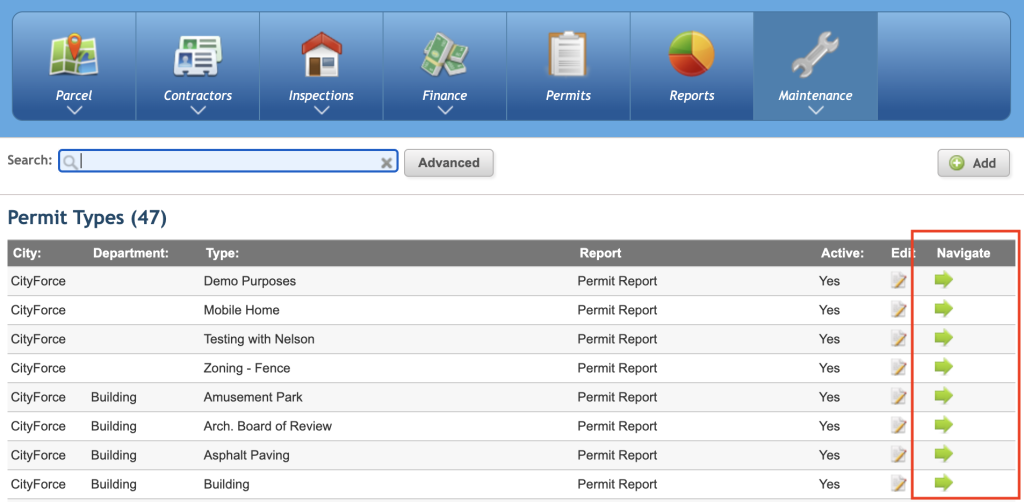This screenshot has height=502, width=1024.
Task: Edit the Testing with Nelson permit type
Action: (x=899, y=339)
